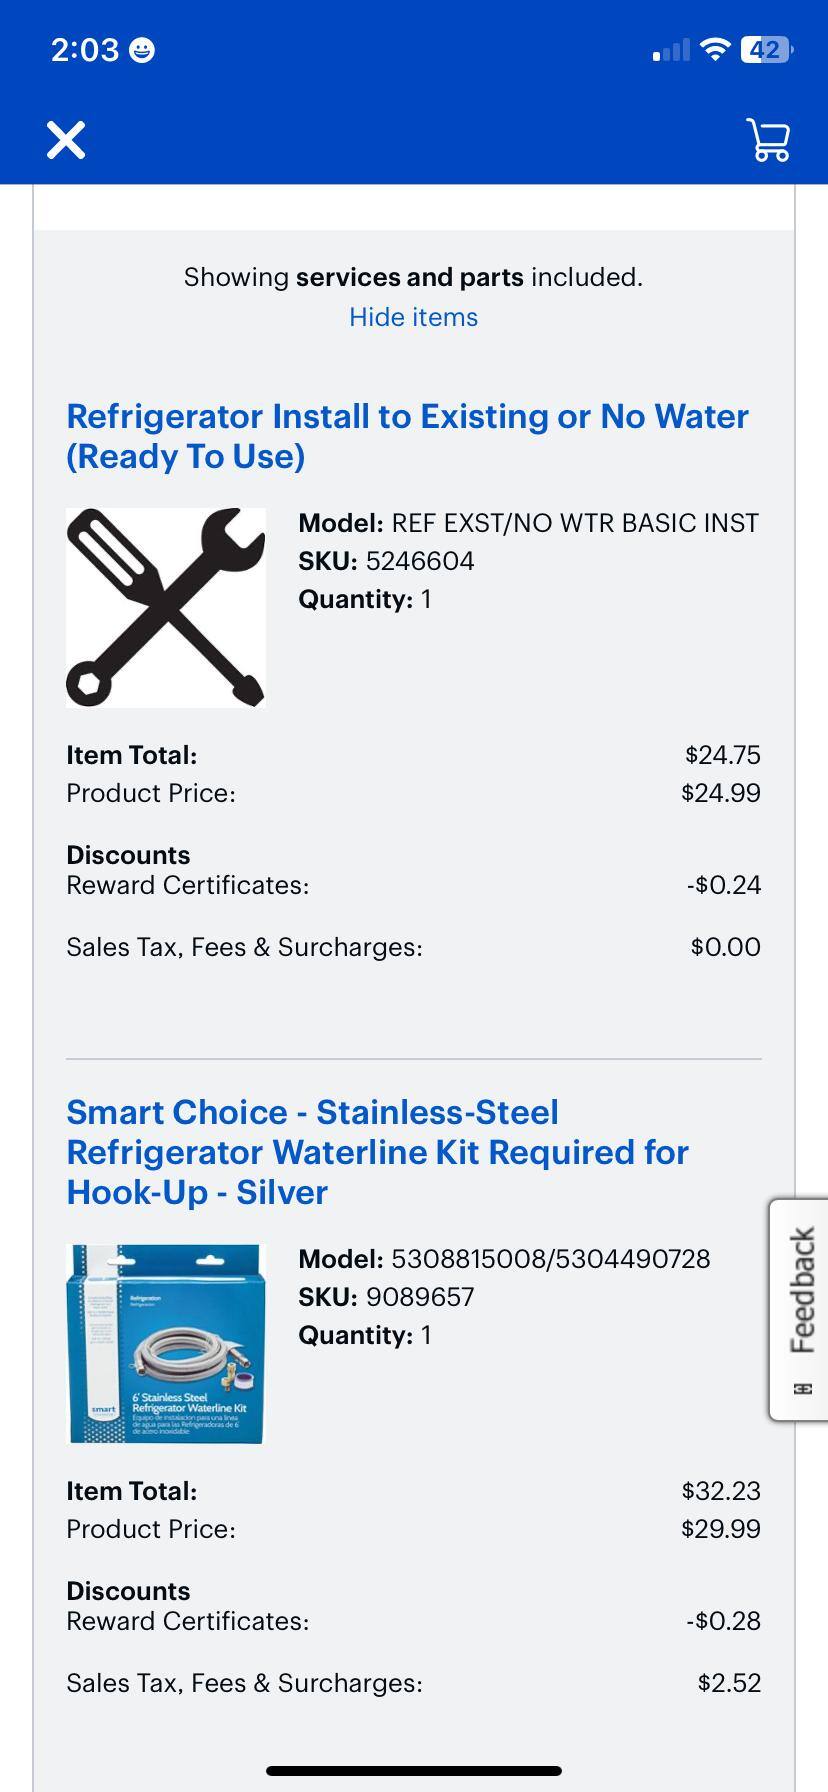Image resolution: width=828 pixels, height=1792 pixels.
Task: Tap the smiley face status icon
Action: (x=143, y=50)
